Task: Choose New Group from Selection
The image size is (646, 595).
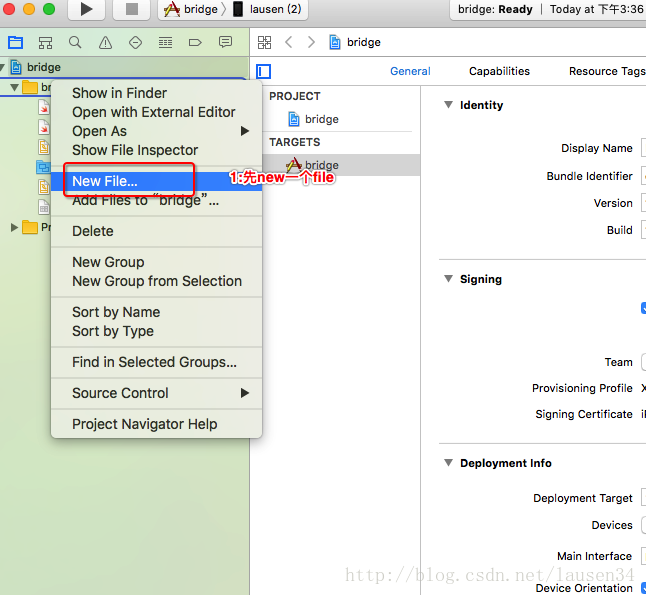Action: pyautogui.click(x=157, y=281)
